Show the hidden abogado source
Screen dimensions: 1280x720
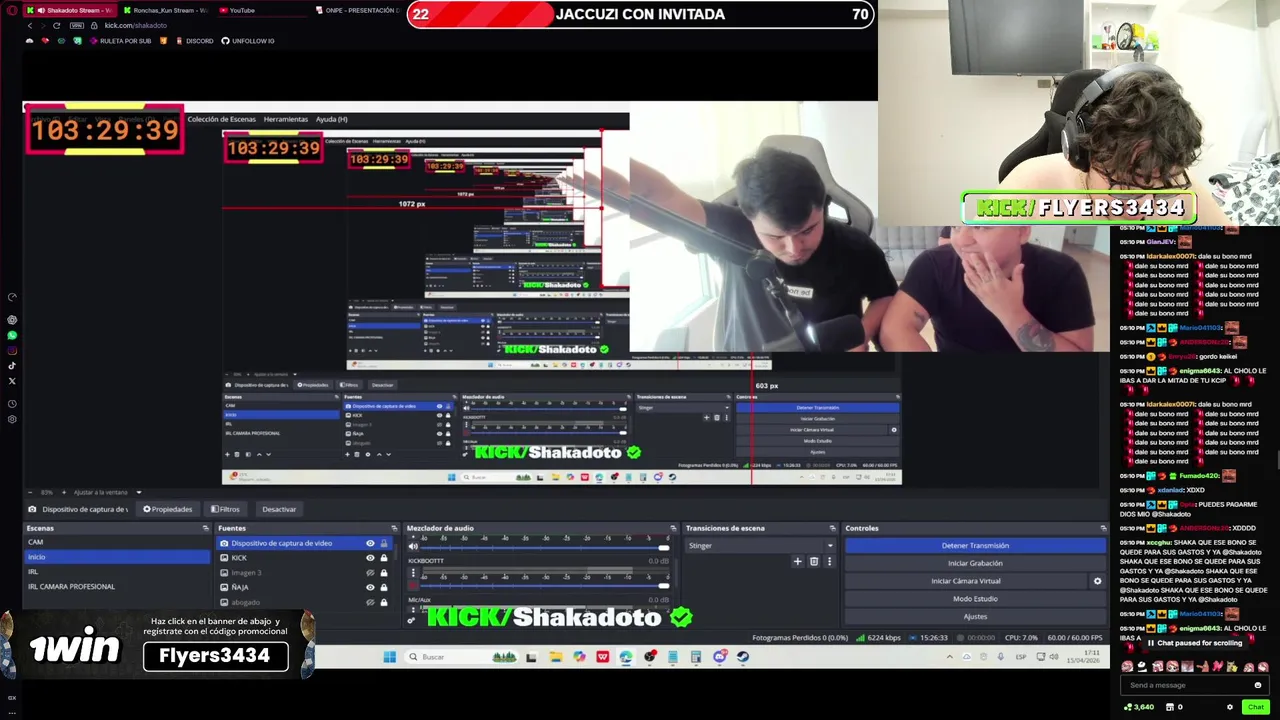370,602
